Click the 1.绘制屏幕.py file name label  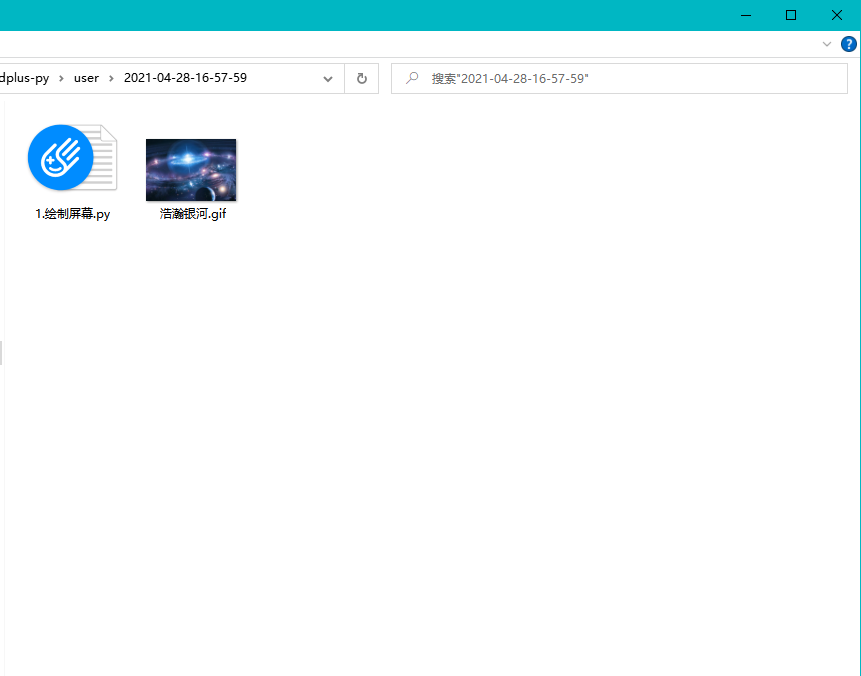coord(72,214)
